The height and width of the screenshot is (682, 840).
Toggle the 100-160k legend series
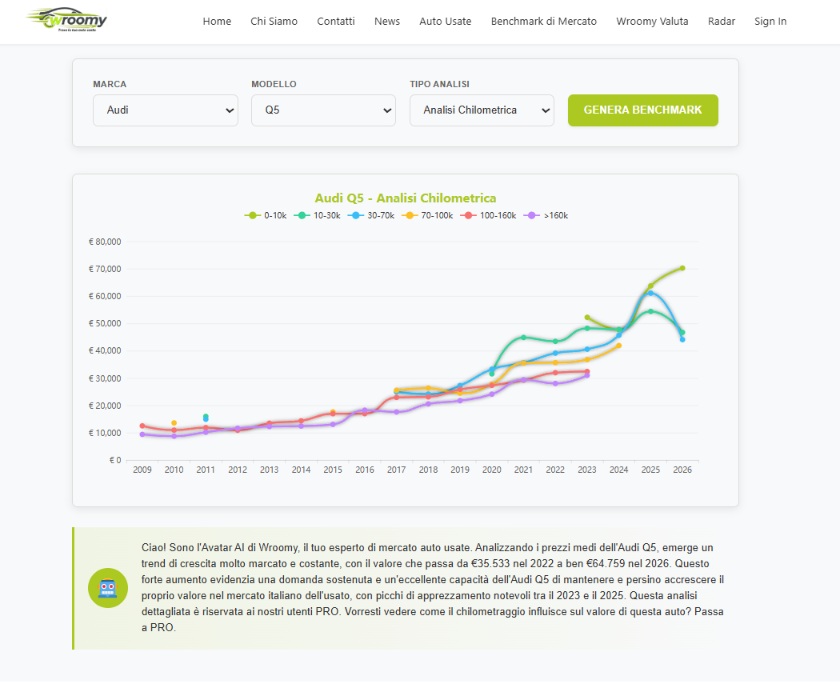488,215
